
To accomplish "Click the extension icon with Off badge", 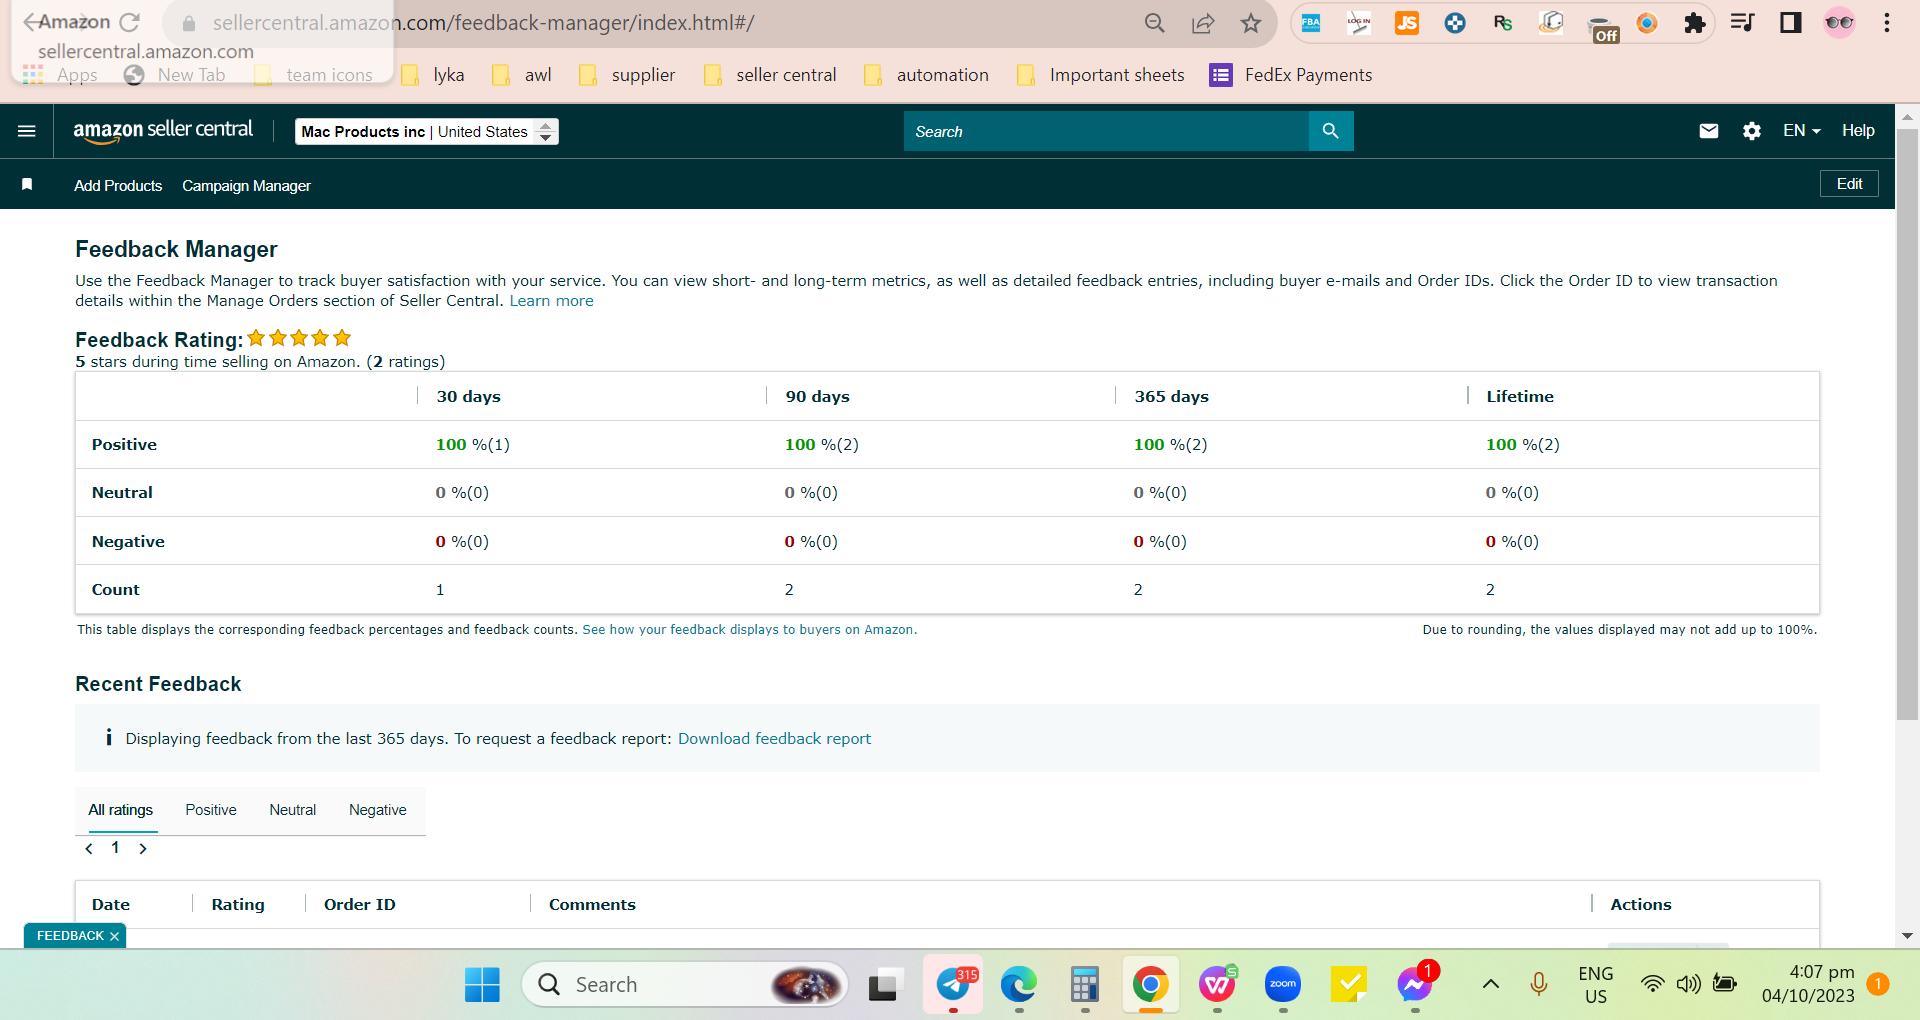I will pyautogui.click(x=1603, y=29).
